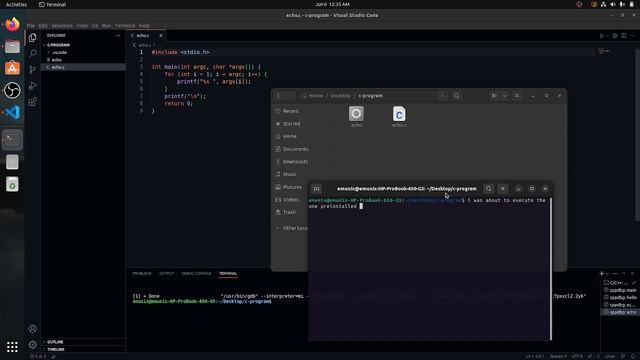Open Show Applications grid in the dock
This screenshot has height=360, width=640.
pyautogui.click(x=12, y=347)
